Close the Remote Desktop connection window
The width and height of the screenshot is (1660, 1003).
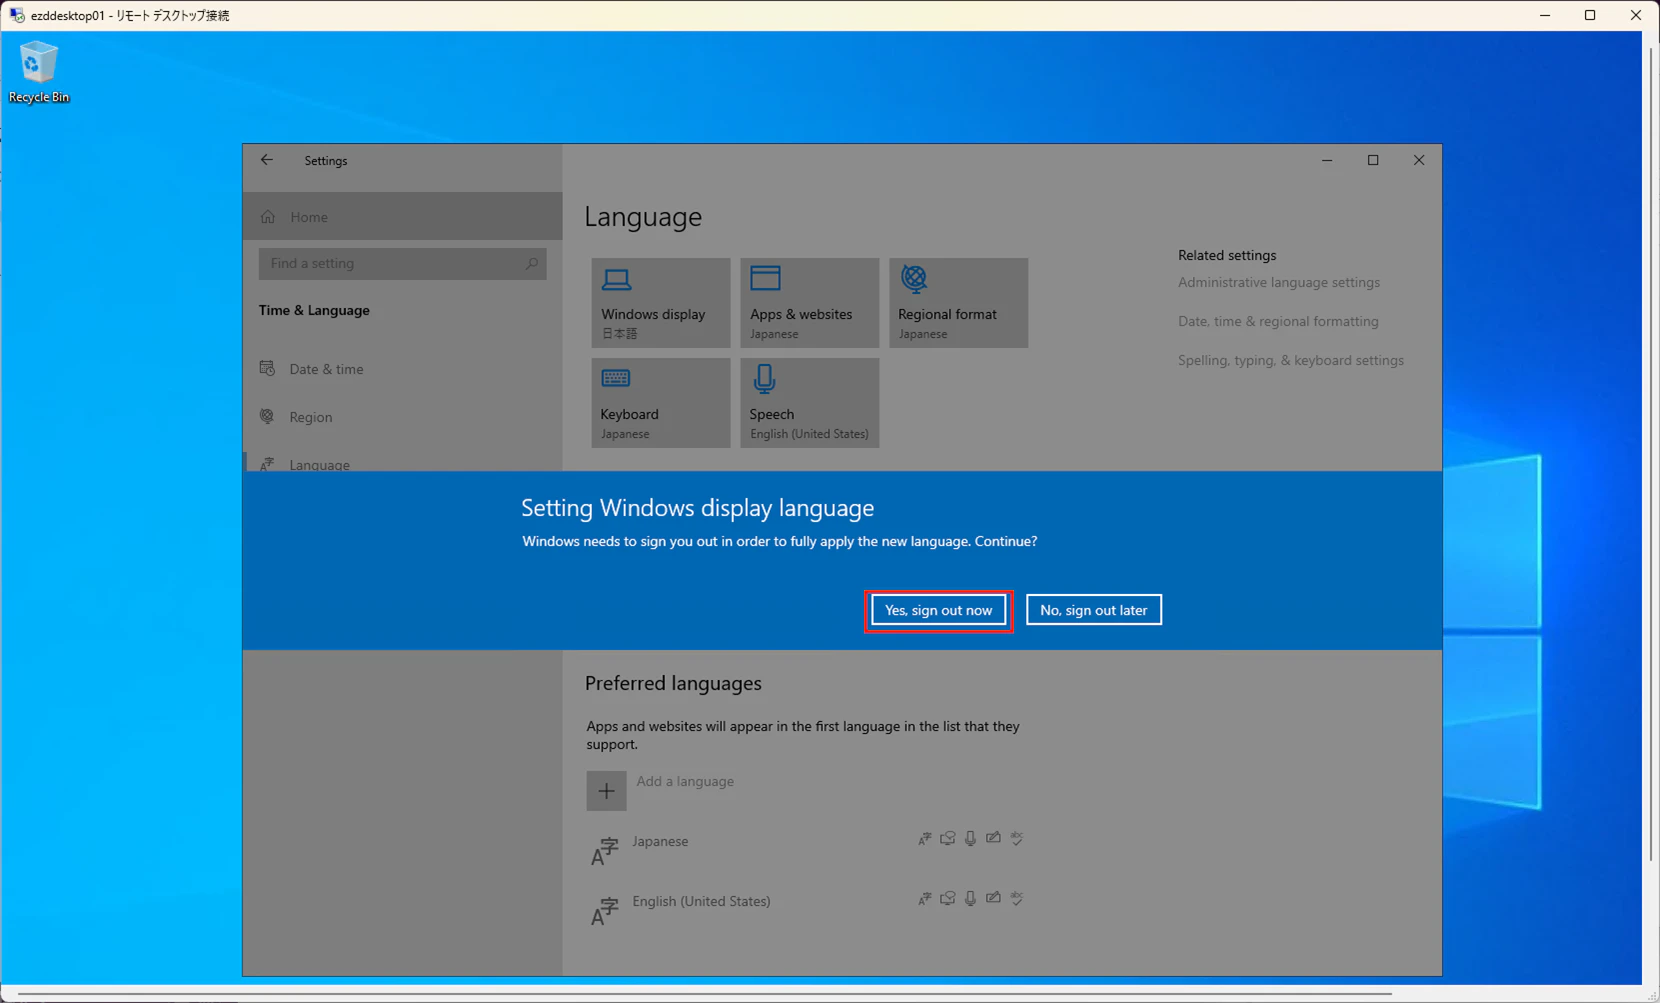(x=1636, y=15)
